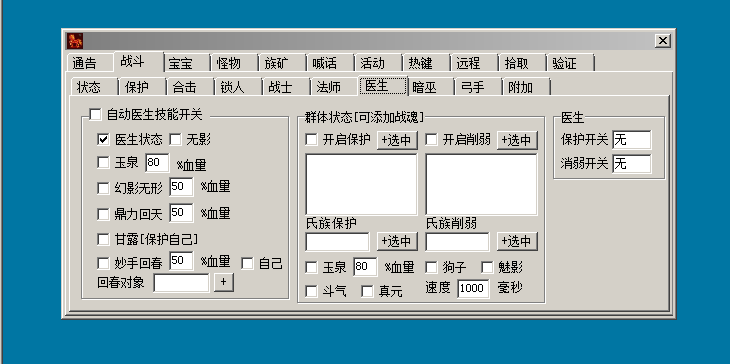Click +选中 button next to 氏族削弱 field

coord(517,242)
